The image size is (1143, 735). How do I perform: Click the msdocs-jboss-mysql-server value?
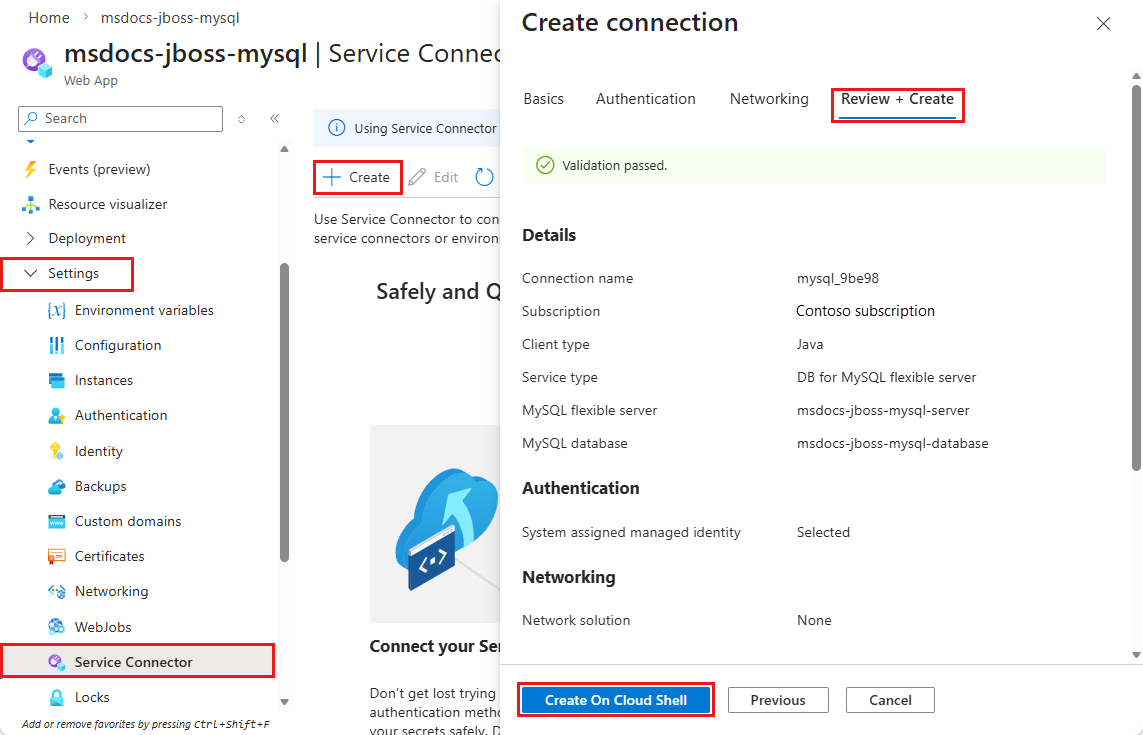883,411
